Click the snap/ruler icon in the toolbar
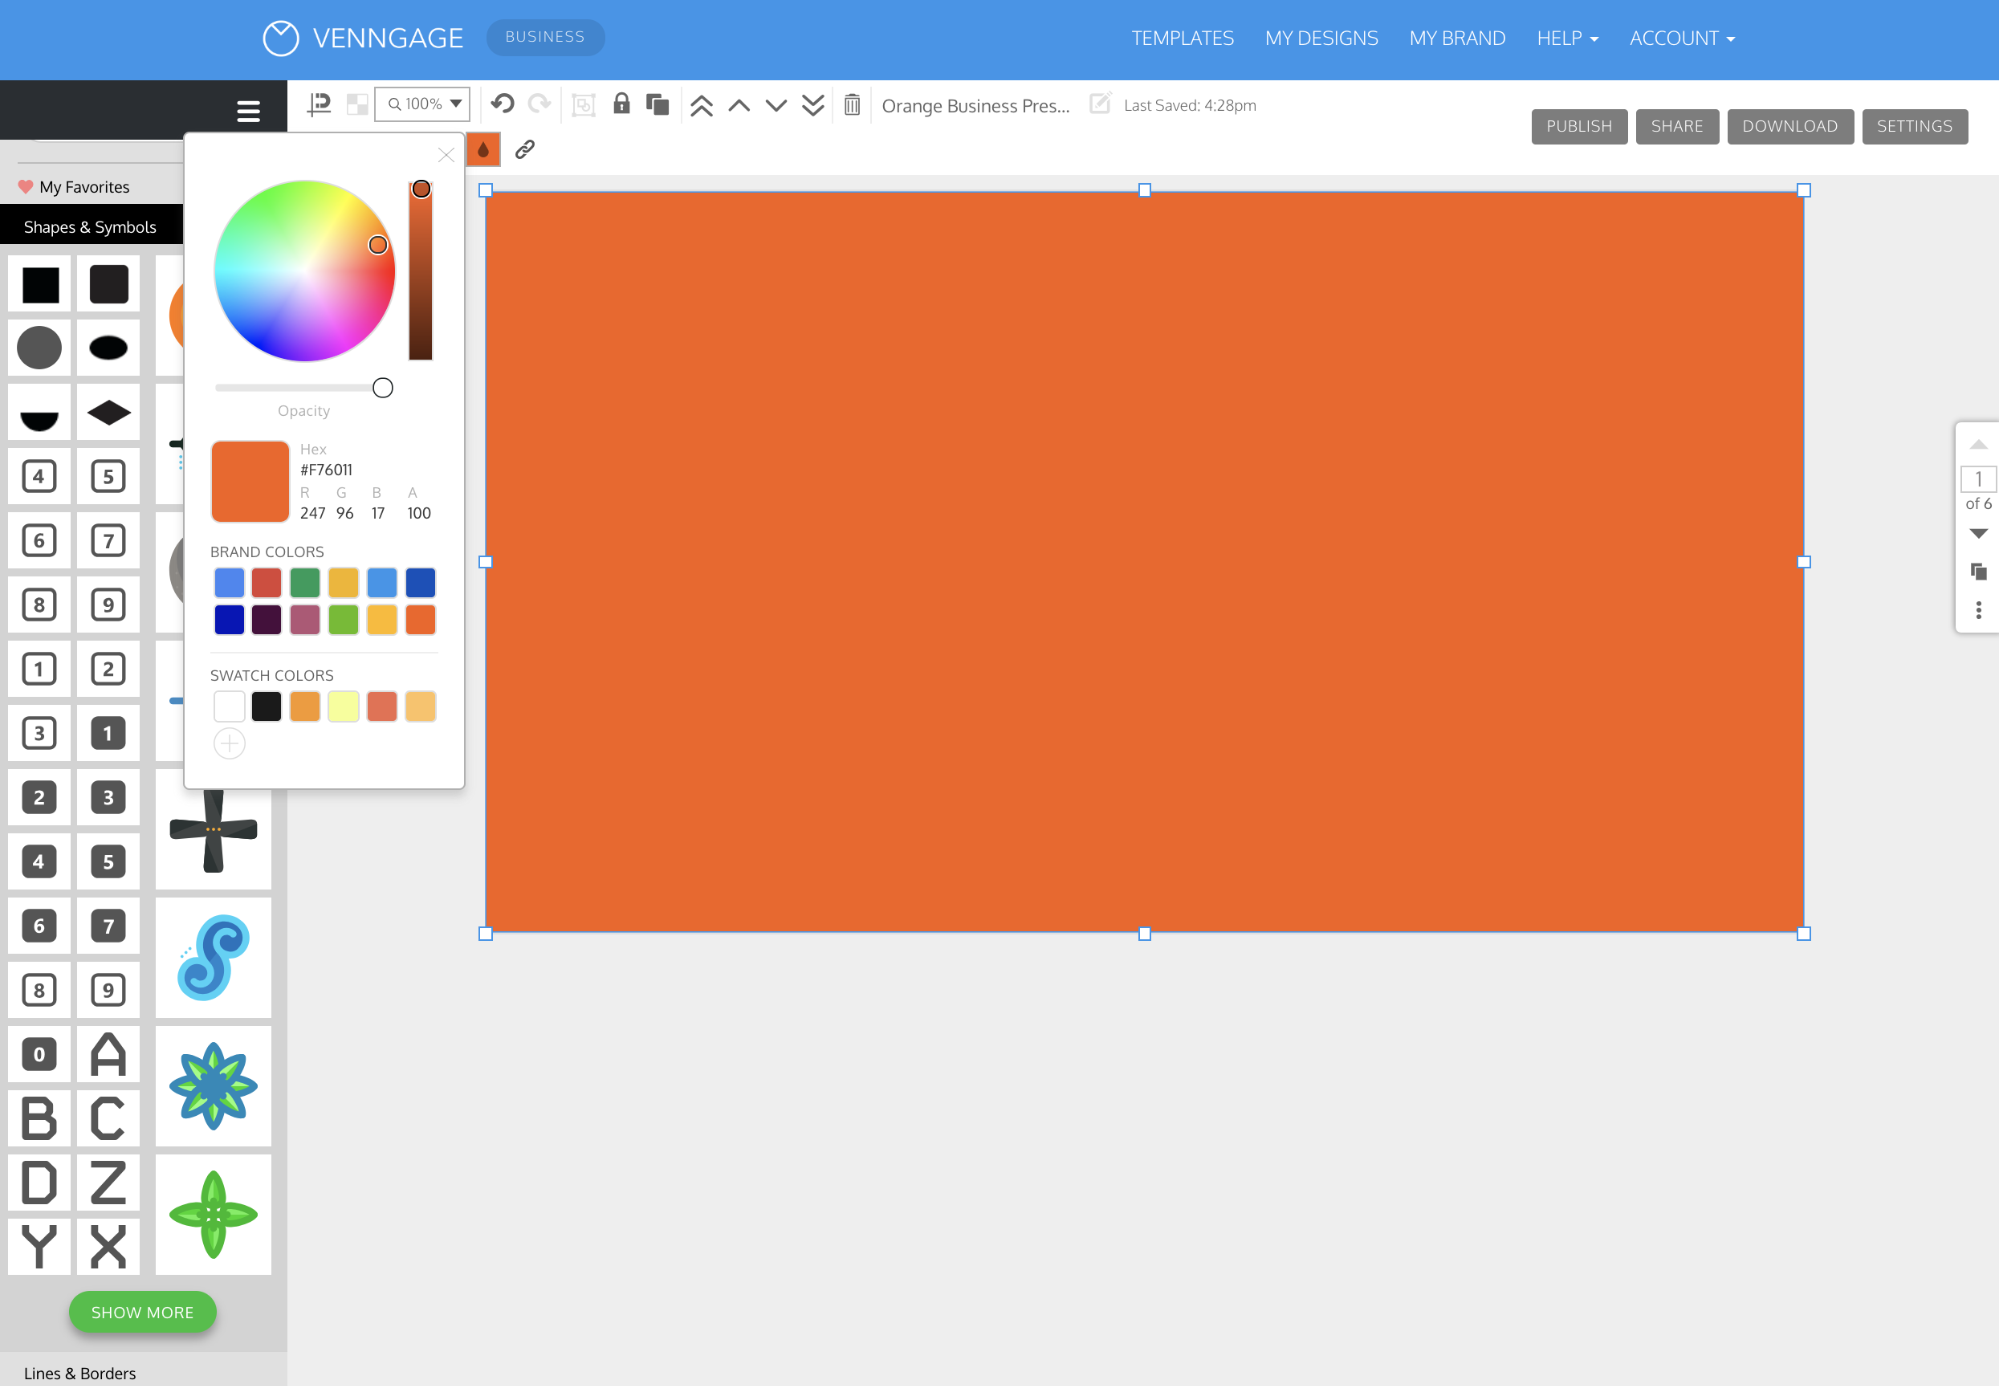This screenshot has width=1999, height=1386. (x=319, y=104)
